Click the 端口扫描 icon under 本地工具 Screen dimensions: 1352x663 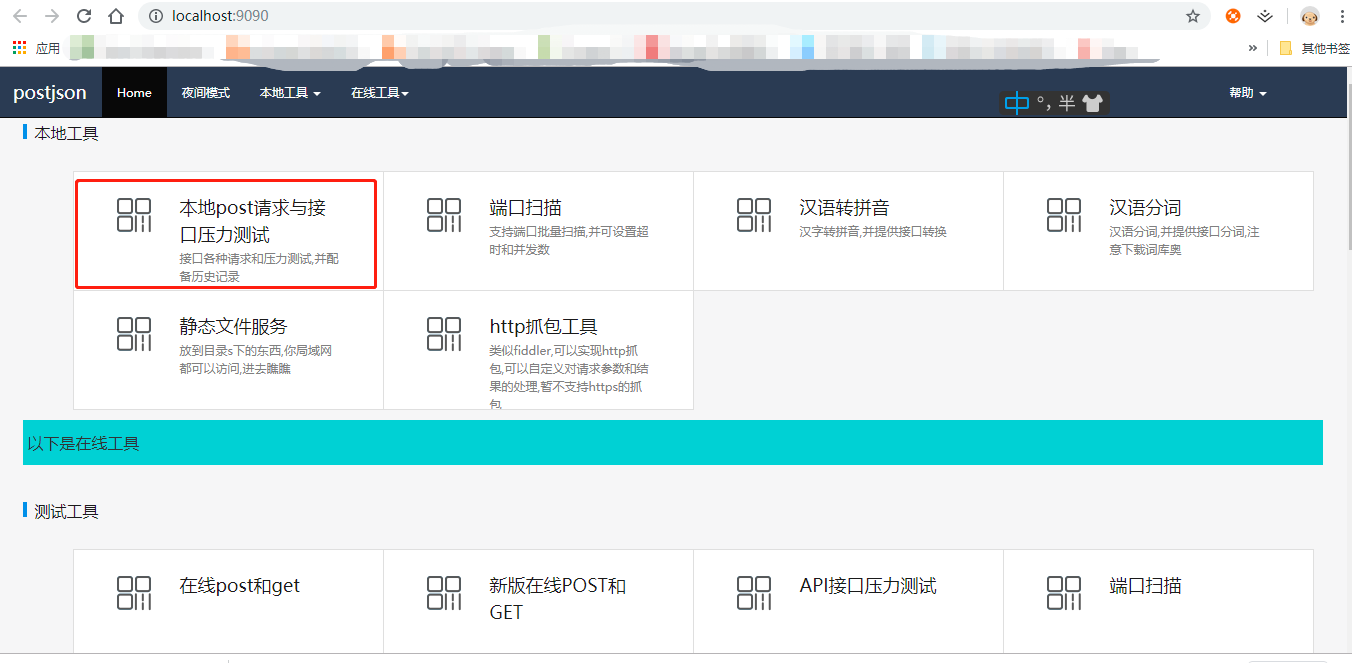tap(444, 215)
